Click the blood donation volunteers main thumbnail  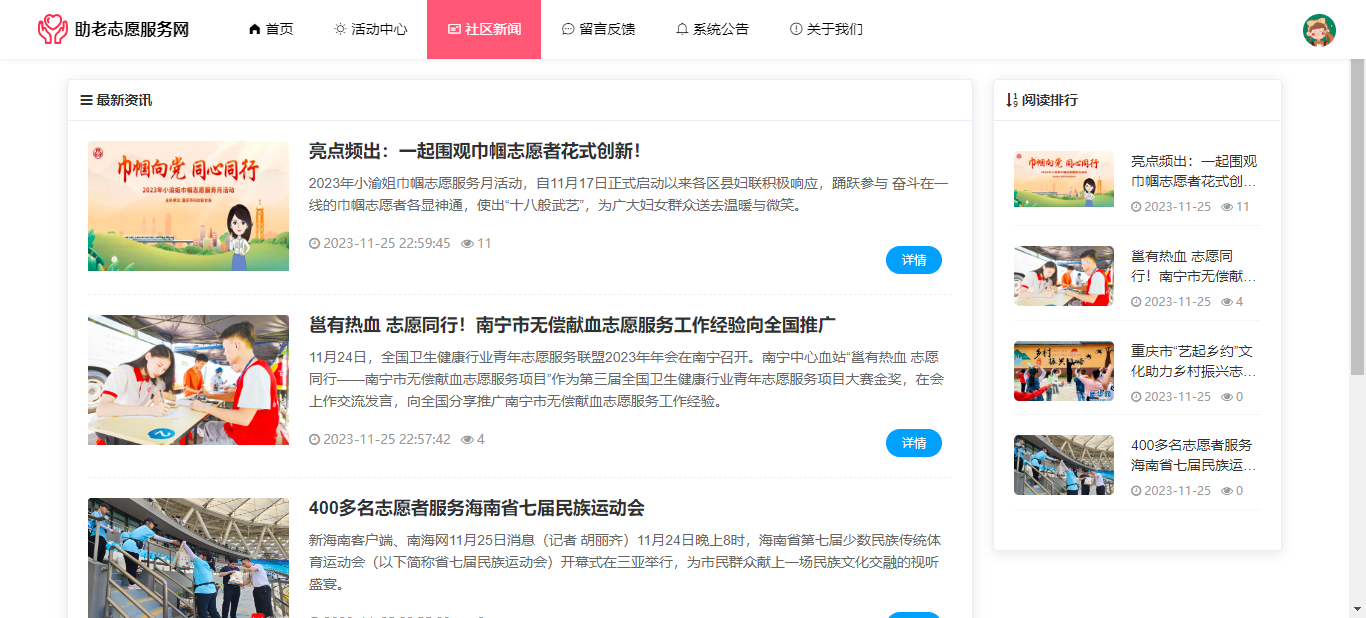coord(188,380)
